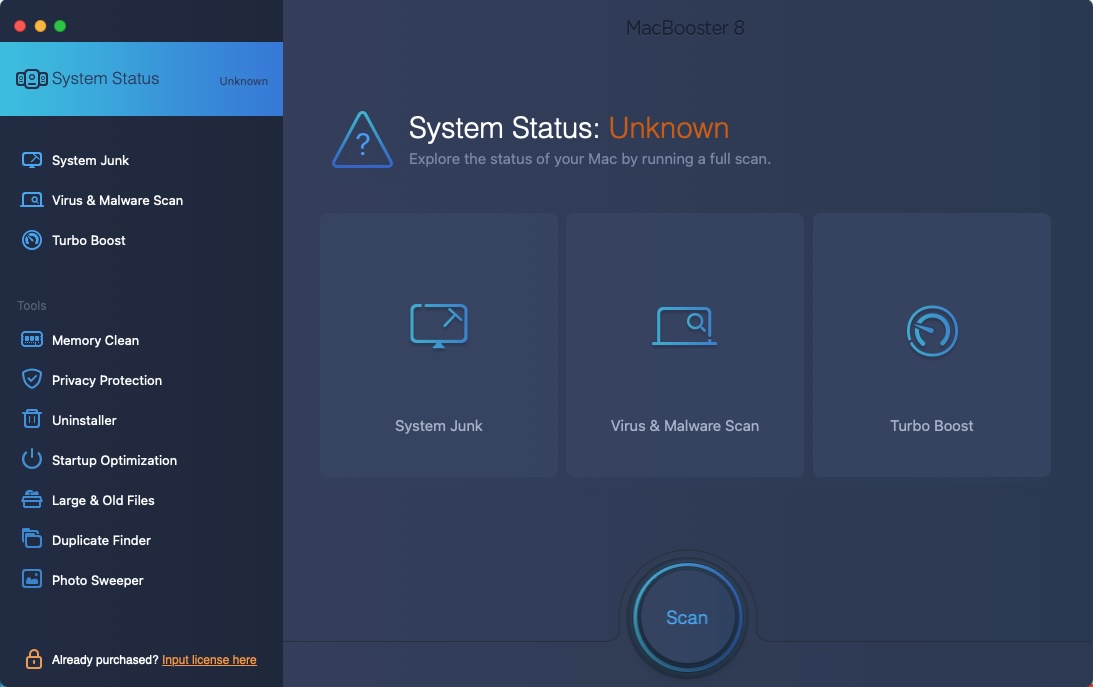This screenshot has height=687, width=1093.
Task: Click the Privacy Protection shield icon
Action: (31, 380)
